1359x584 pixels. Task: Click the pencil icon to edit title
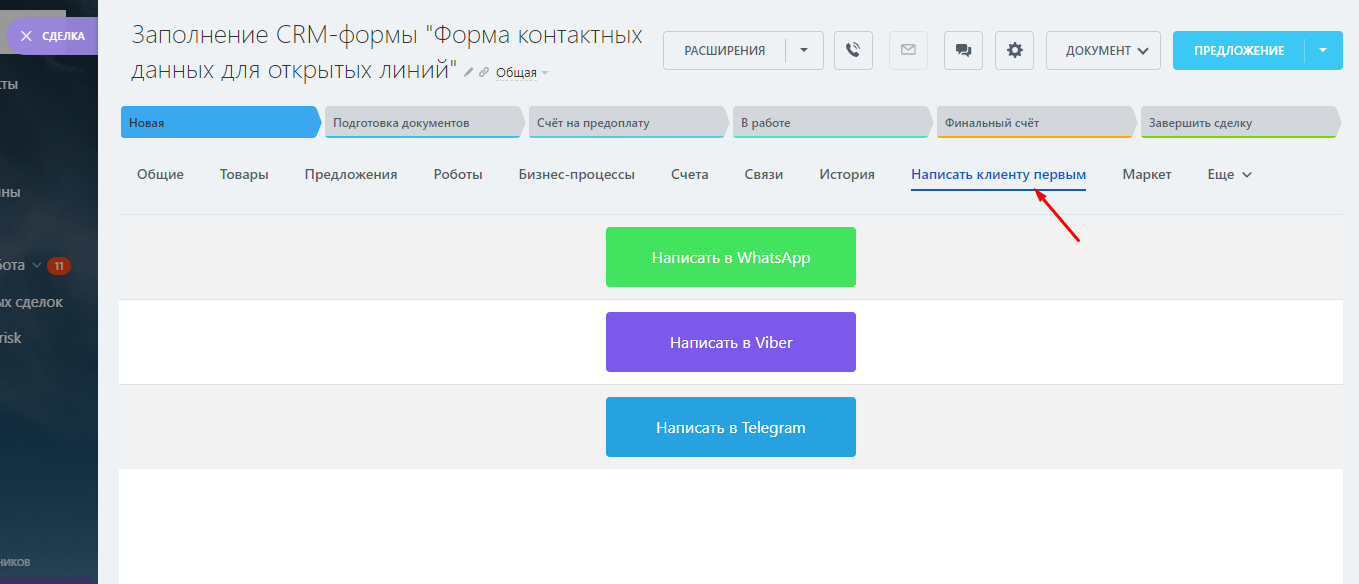coord(468,72)
